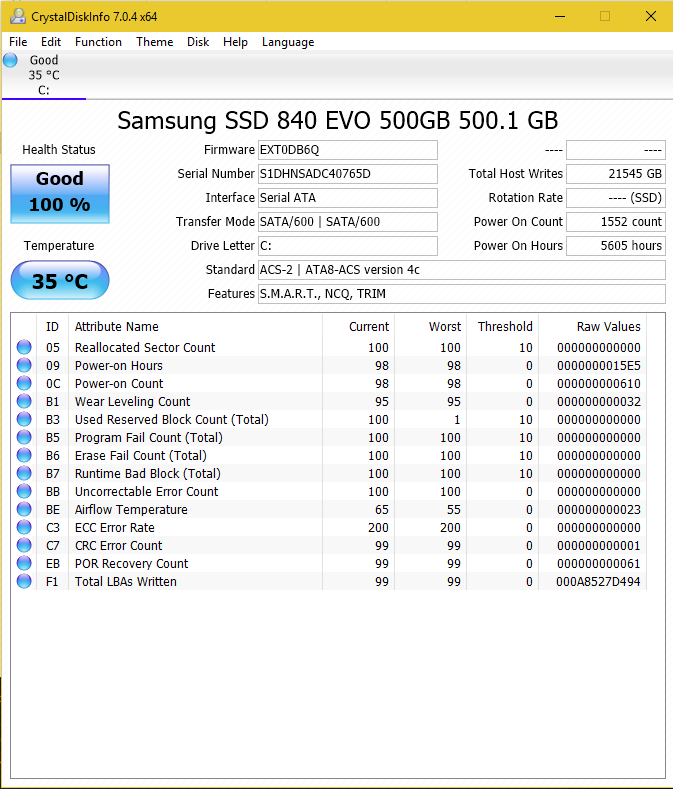Click status orb for Power-on Count row
The height and width of the screenshot is (789, 673).
pos(24,383)
